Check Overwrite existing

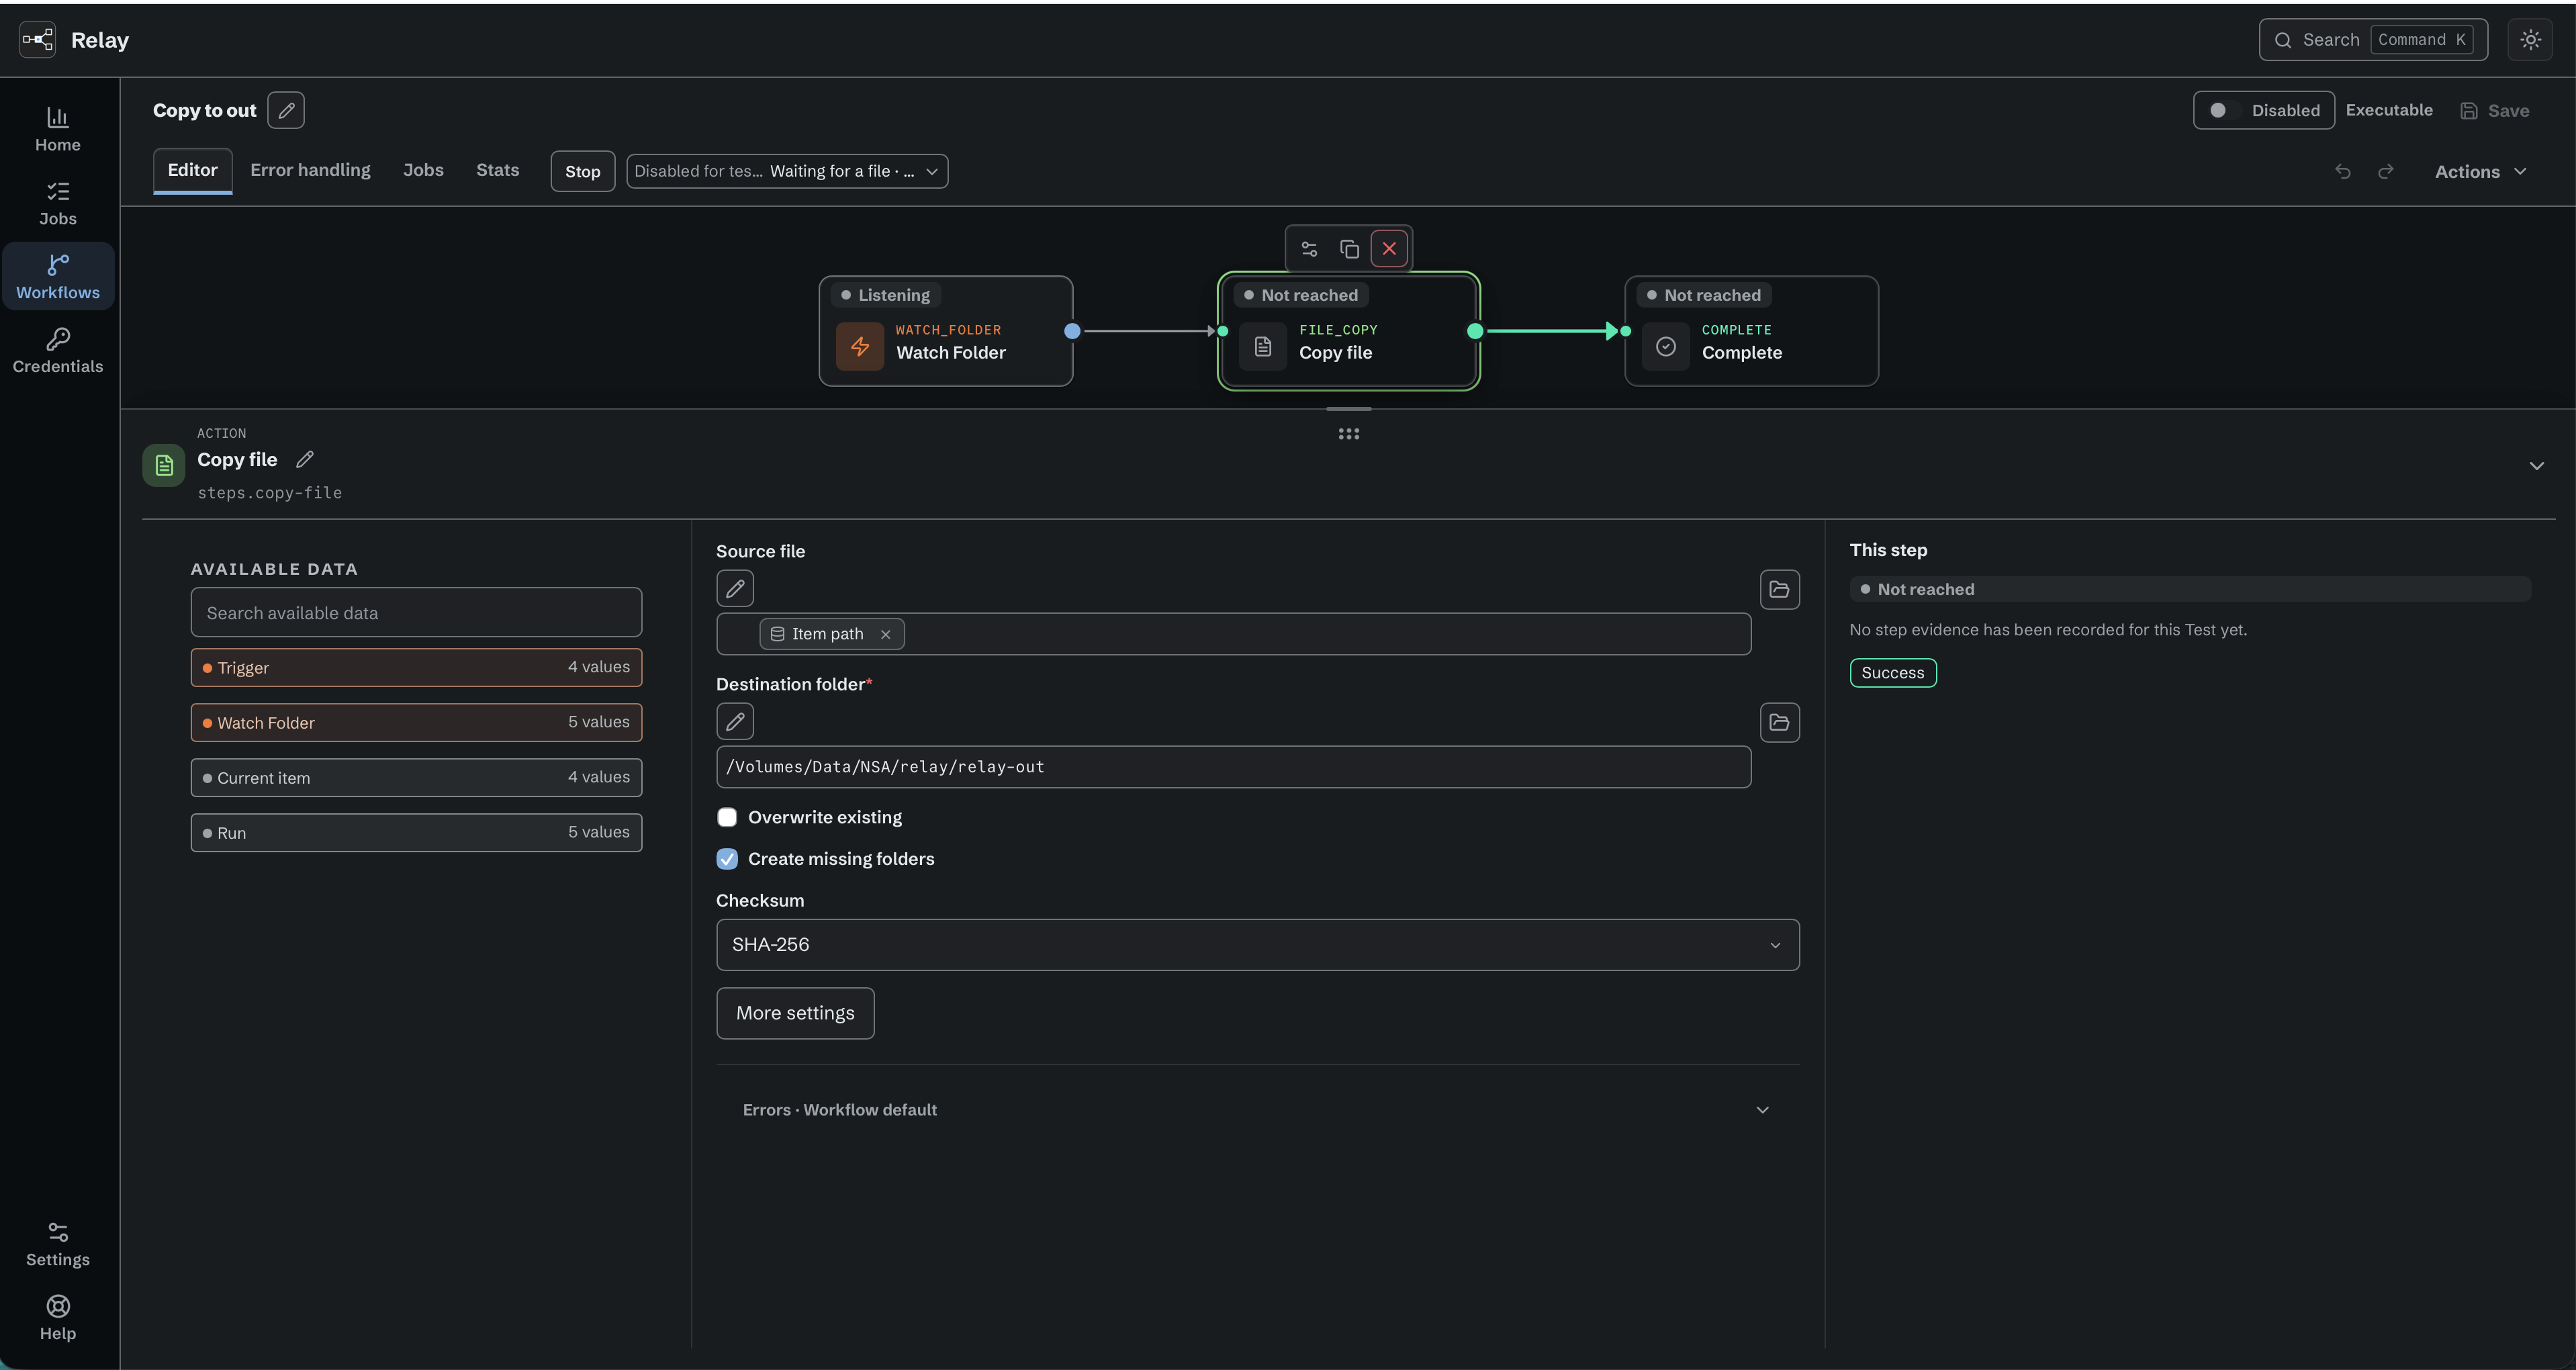727,817
